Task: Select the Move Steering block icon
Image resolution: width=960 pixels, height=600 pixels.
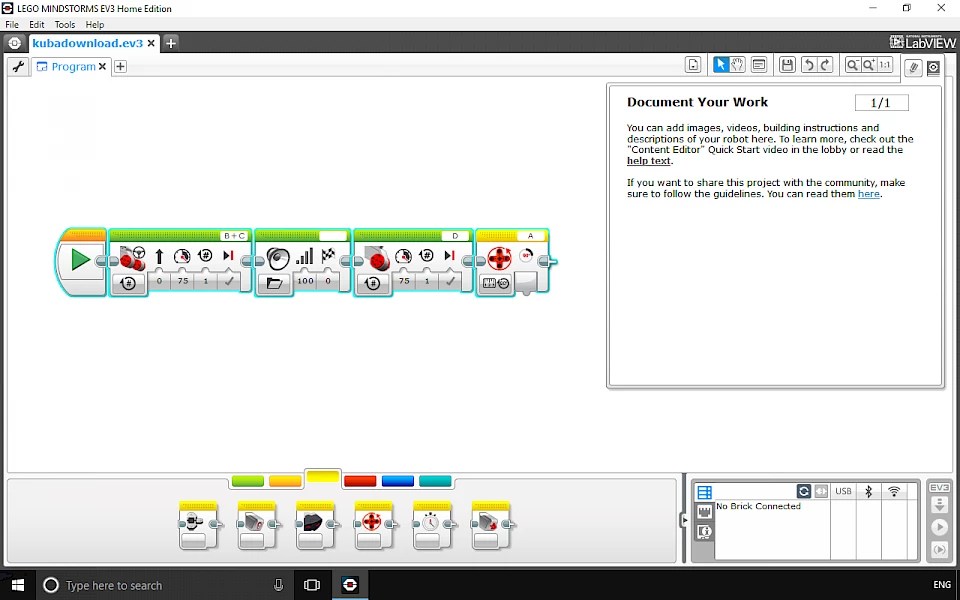Action: (132, 258)
